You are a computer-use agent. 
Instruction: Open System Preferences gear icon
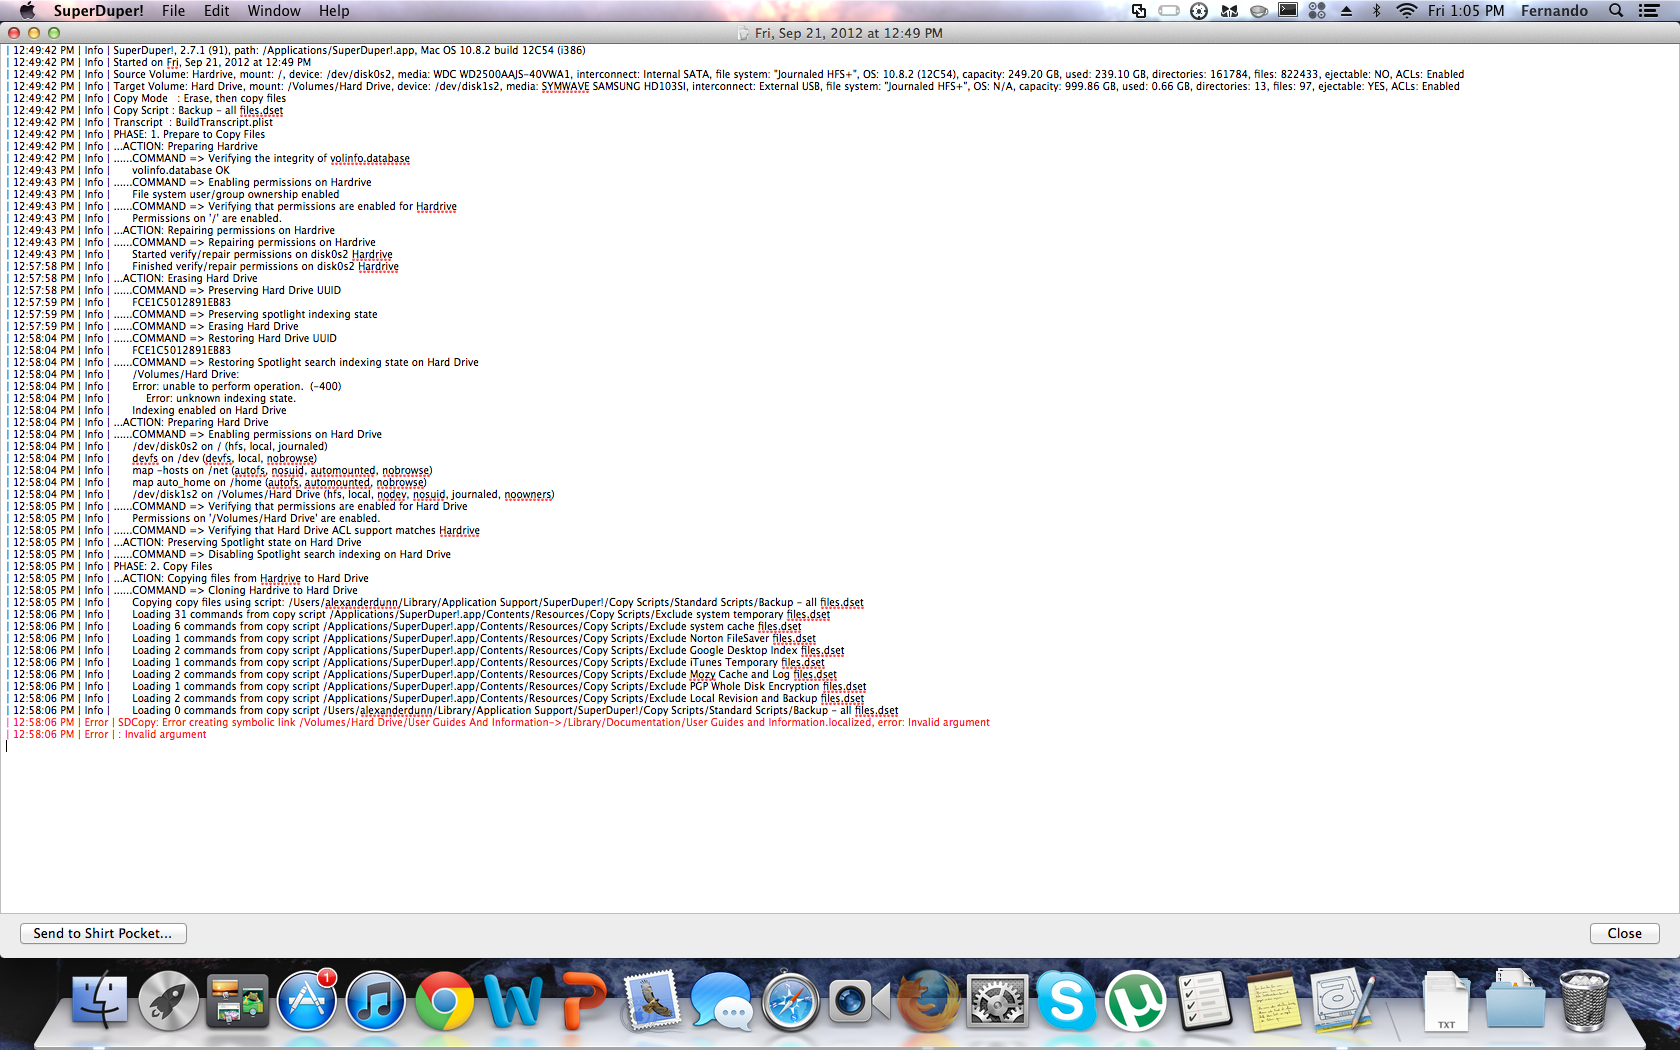point(997,1000)
